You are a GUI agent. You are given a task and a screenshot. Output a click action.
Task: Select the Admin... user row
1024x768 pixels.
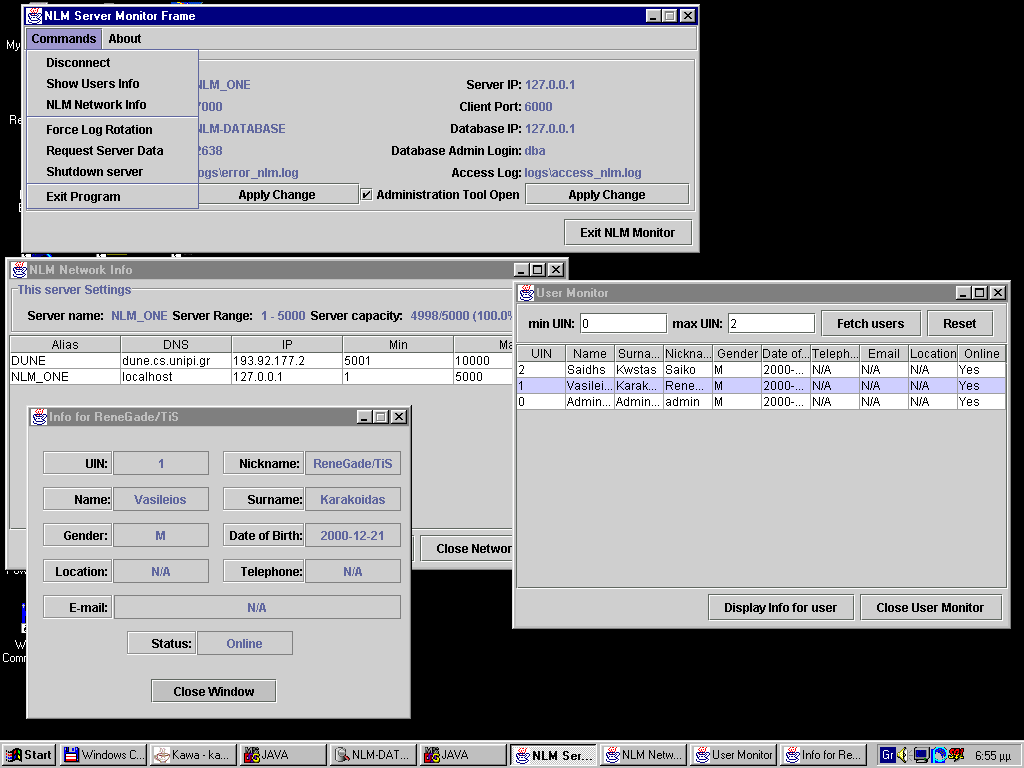click(x=761, y=402)
